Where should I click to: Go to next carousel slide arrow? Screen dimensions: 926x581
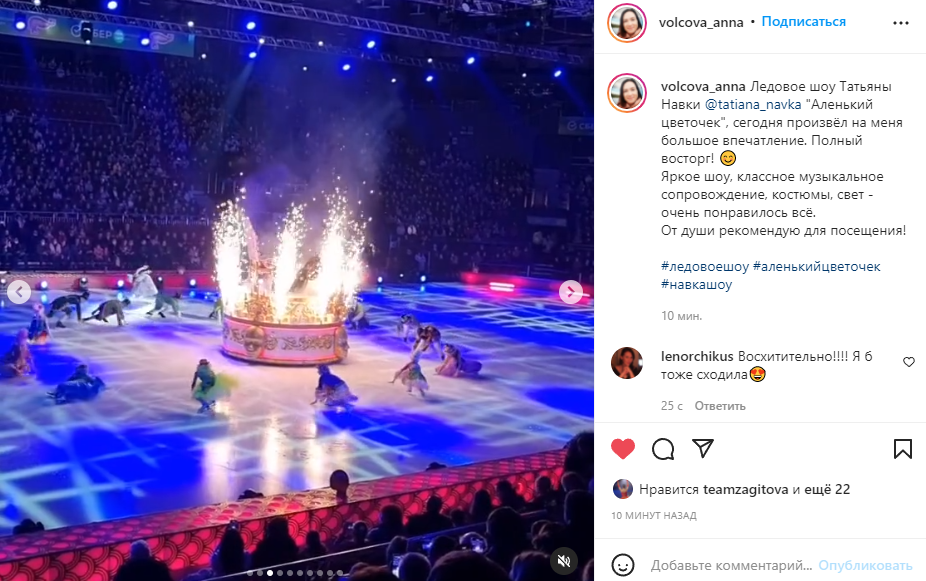click(x=570, y=292)
